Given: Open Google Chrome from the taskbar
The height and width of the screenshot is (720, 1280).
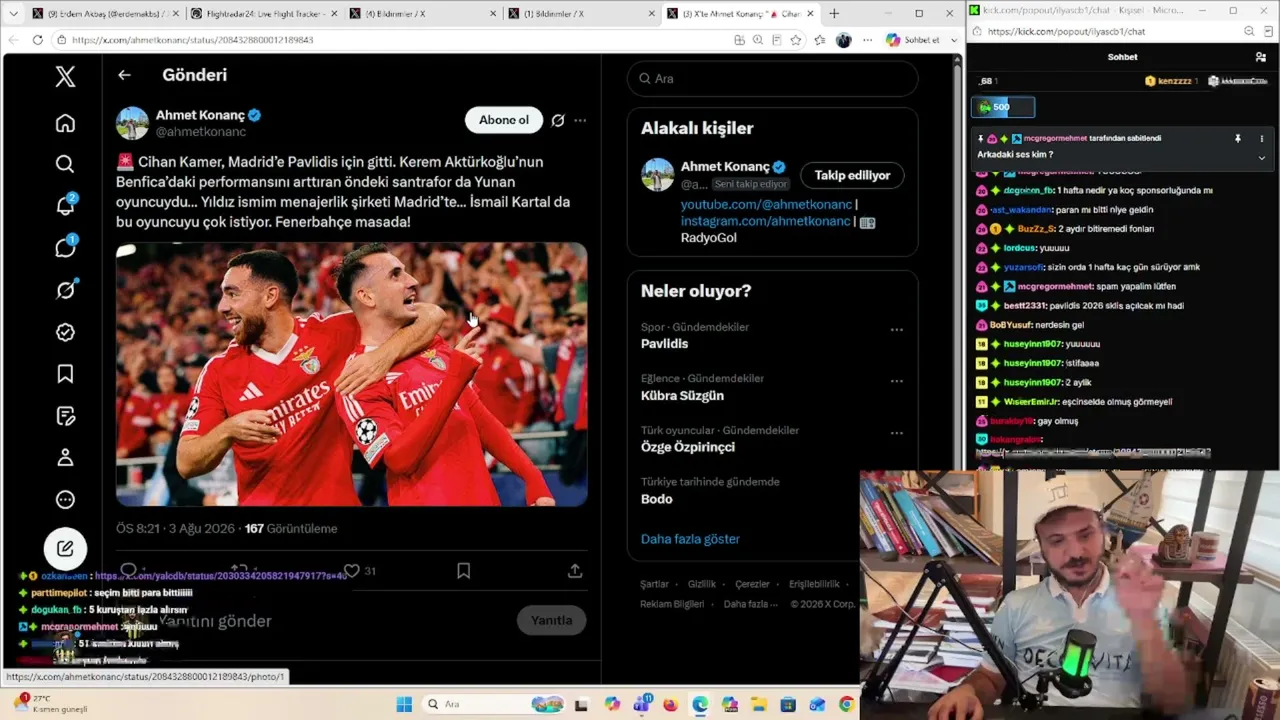Looking at the screenshot, I should click(x=847, y=704).
